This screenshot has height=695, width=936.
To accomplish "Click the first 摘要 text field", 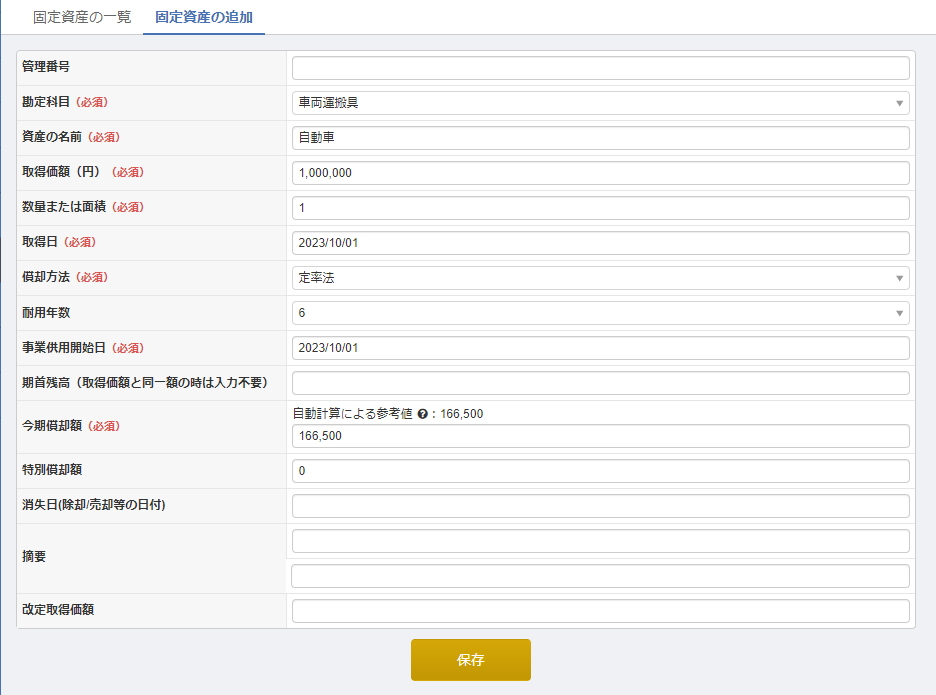I will pyautogui.click(x=600, y=541).
